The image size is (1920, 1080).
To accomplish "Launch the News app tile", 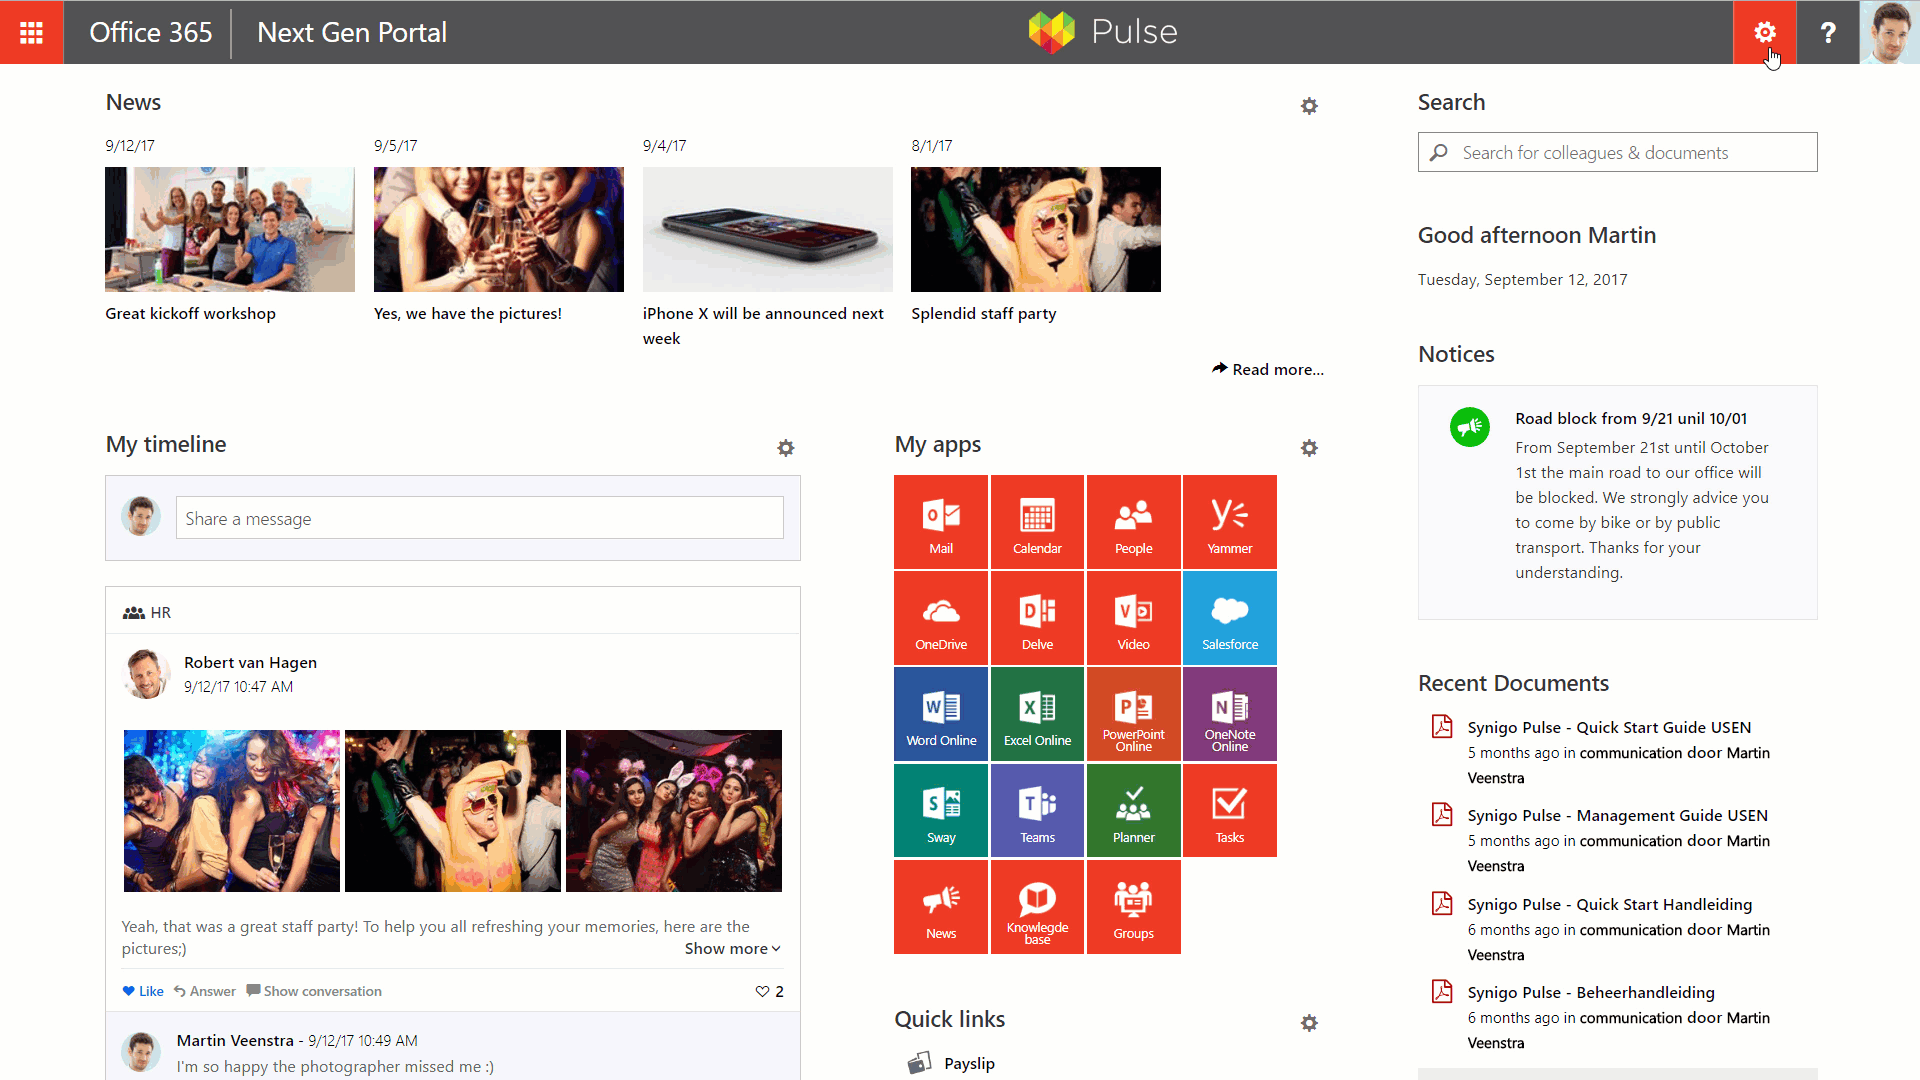I will pos(941,907).
